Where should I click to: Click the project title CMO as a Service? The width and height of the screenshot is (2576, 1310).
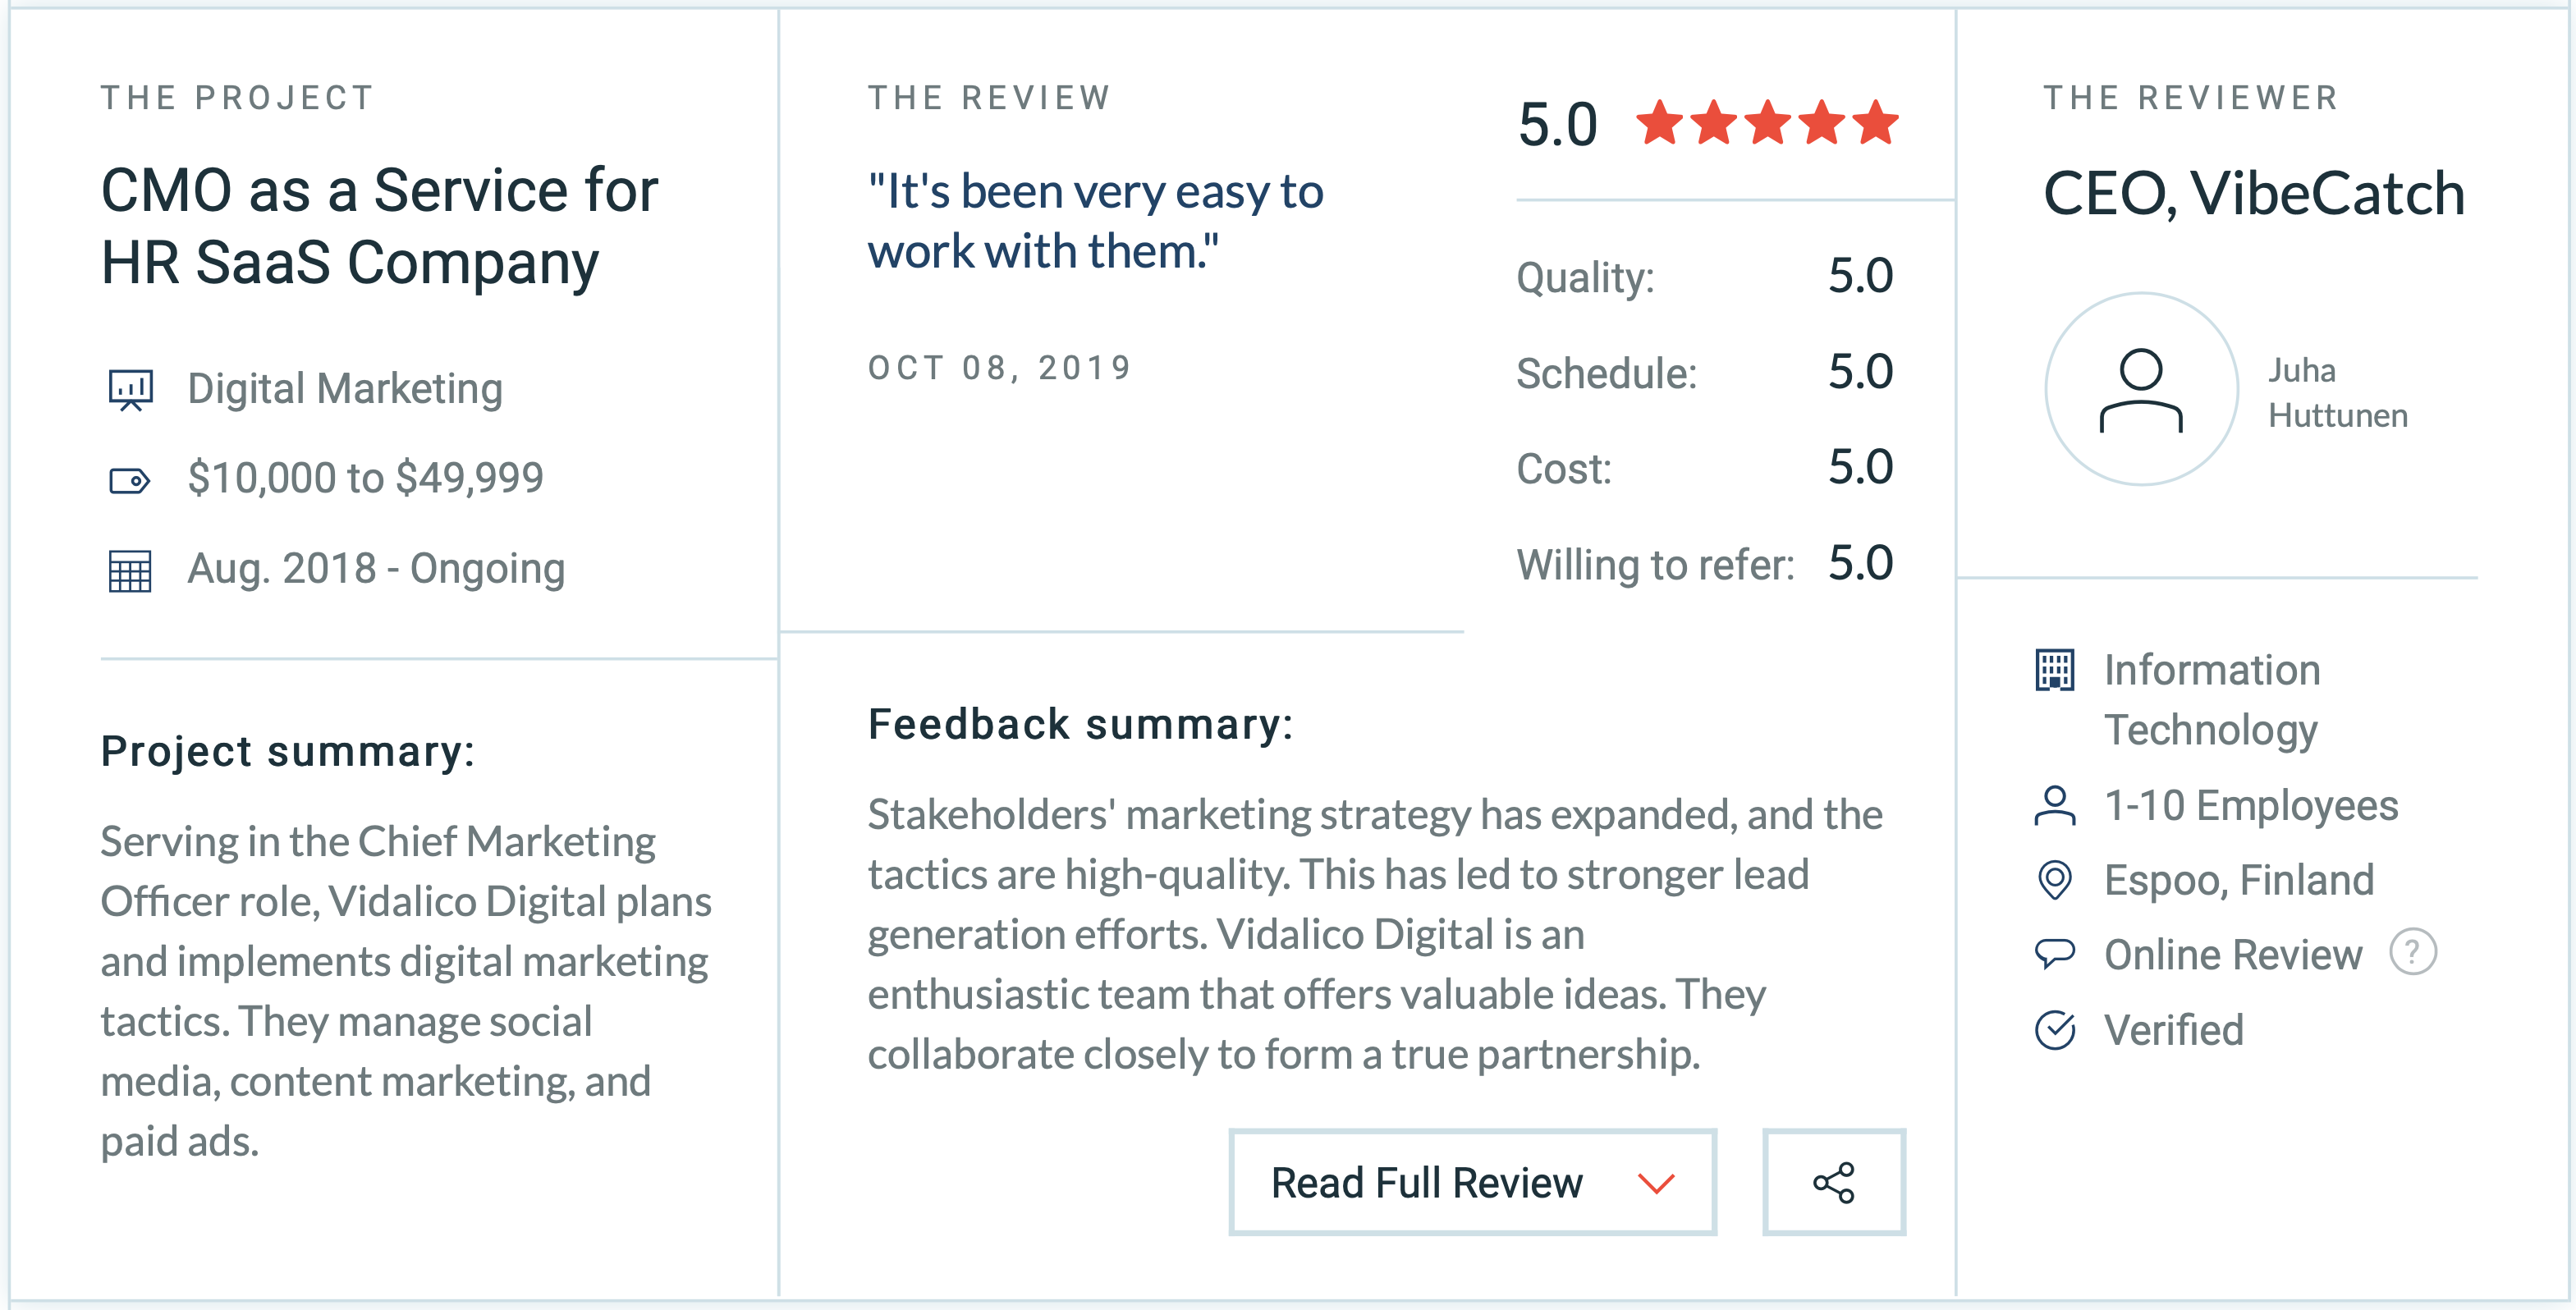pyautogui.click(x=379, y=226)
